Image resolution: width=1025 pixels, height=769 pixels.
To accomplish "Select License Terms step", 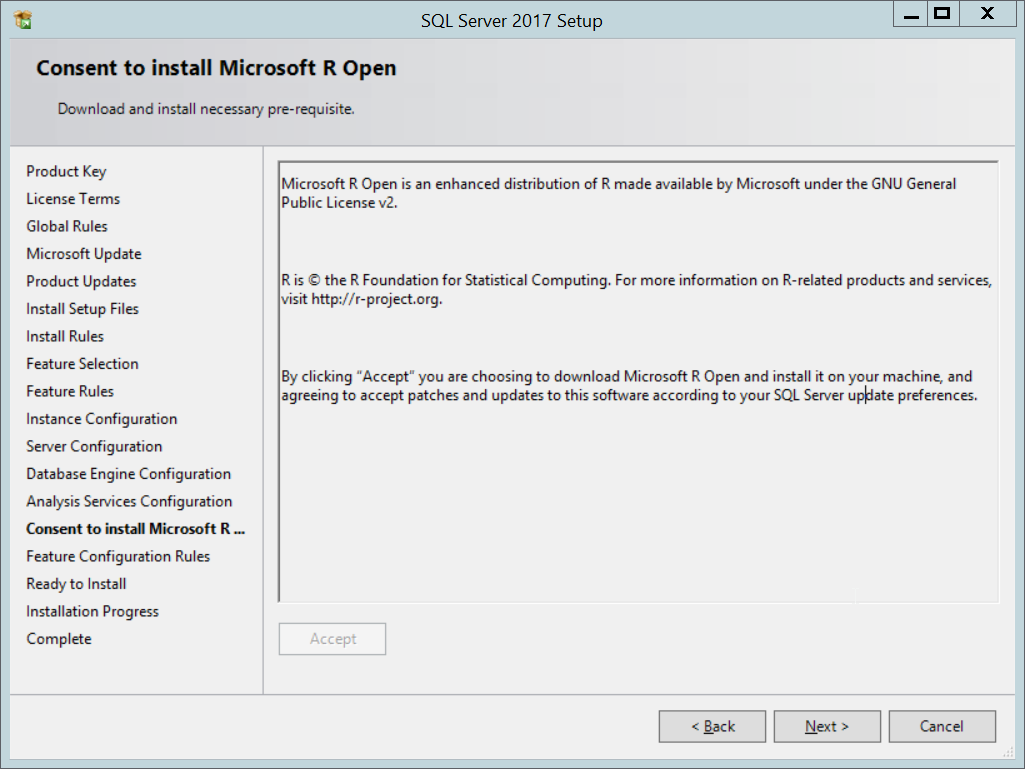I will 73,199.
